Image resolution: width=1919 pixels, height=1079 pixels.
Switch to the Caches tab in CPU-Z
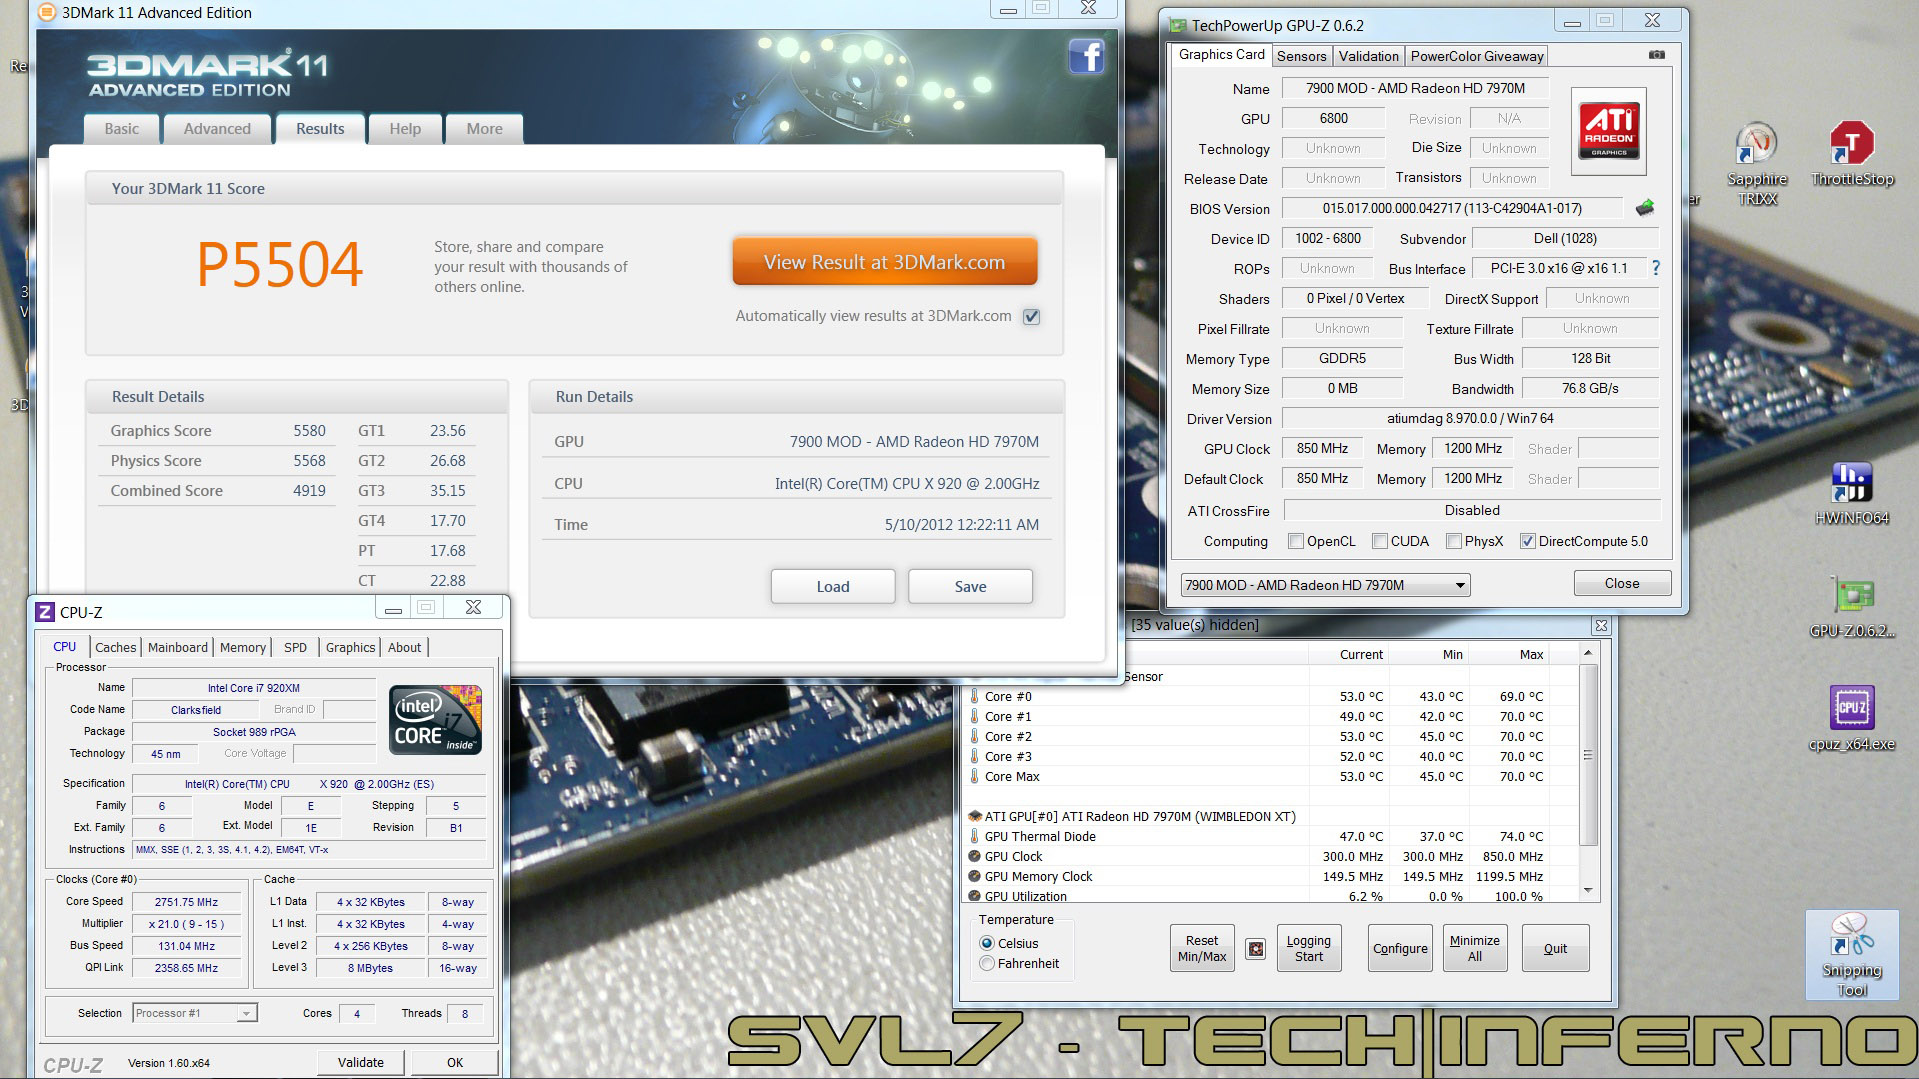[116, 647]
